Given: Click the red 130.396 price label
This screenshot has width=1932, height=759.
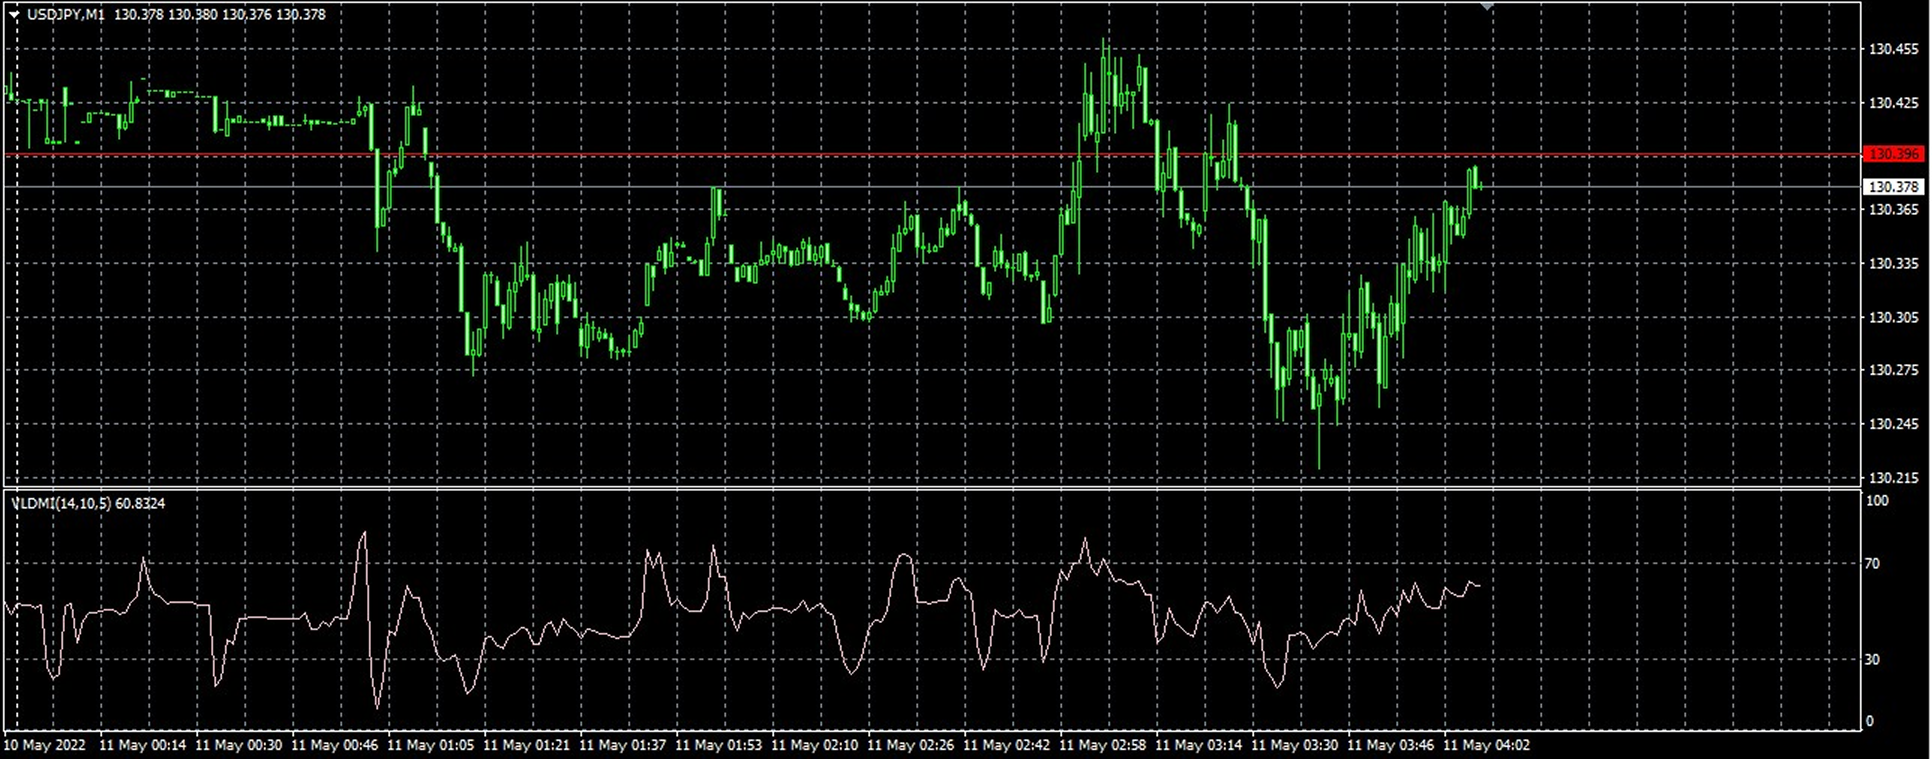Looking at the screenshot, I should click(x=1893, y=154).
